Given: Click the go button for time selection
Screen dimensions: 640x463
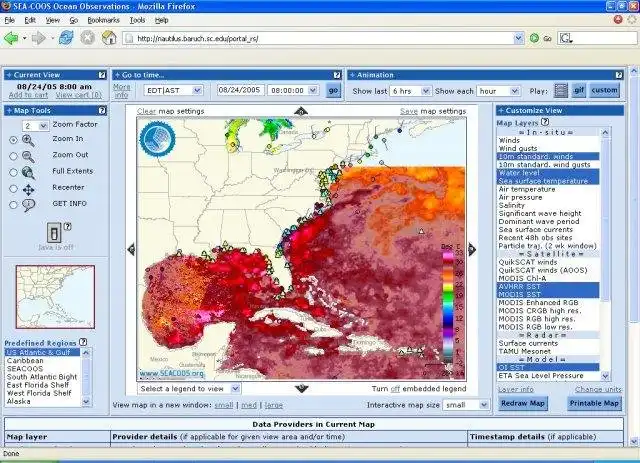Looking at the screenshot, I should pos(333,90).
